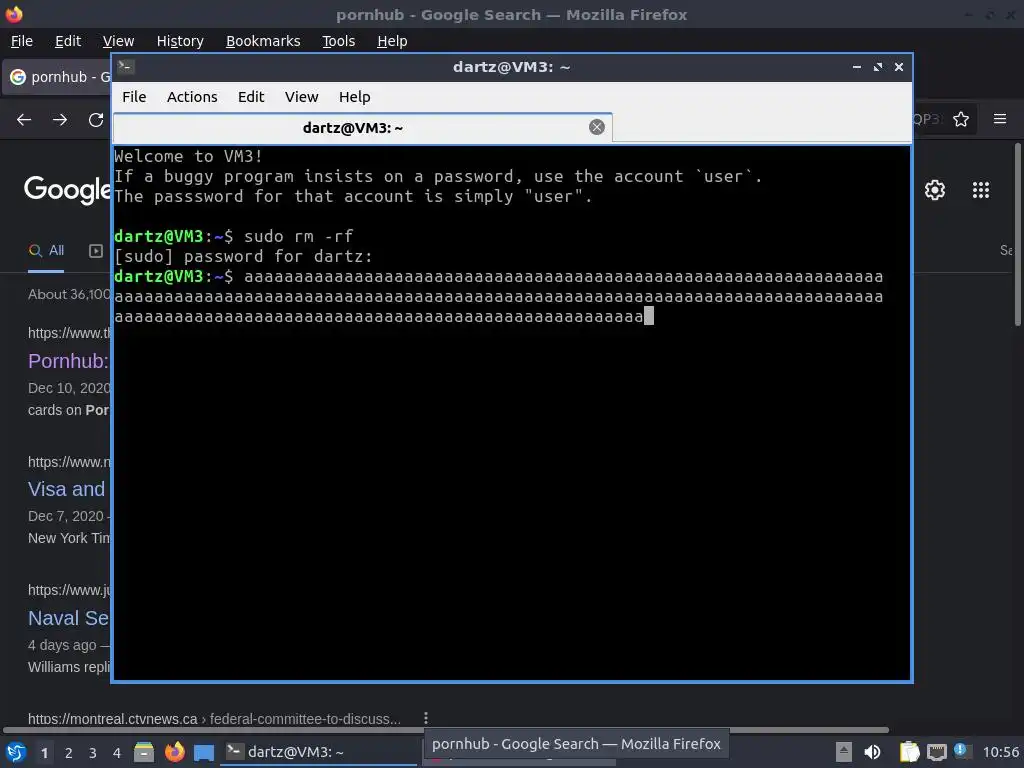The width and height of the screenshot is (1024, 768).
Task: Open Firefox's Bookmarks menu
Action: (263, 41)
